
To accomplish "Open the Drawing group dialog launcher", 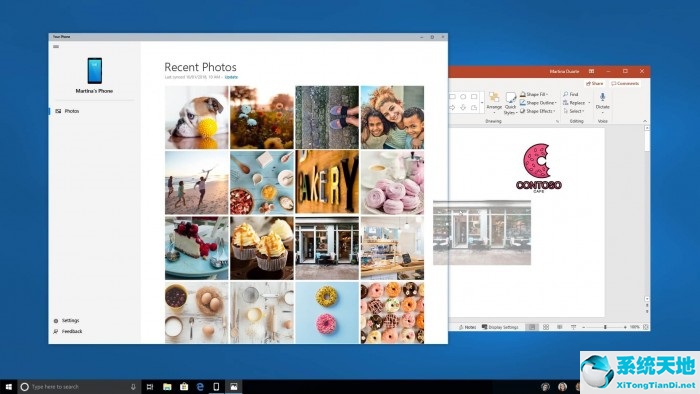I will (x=557, y=121).
